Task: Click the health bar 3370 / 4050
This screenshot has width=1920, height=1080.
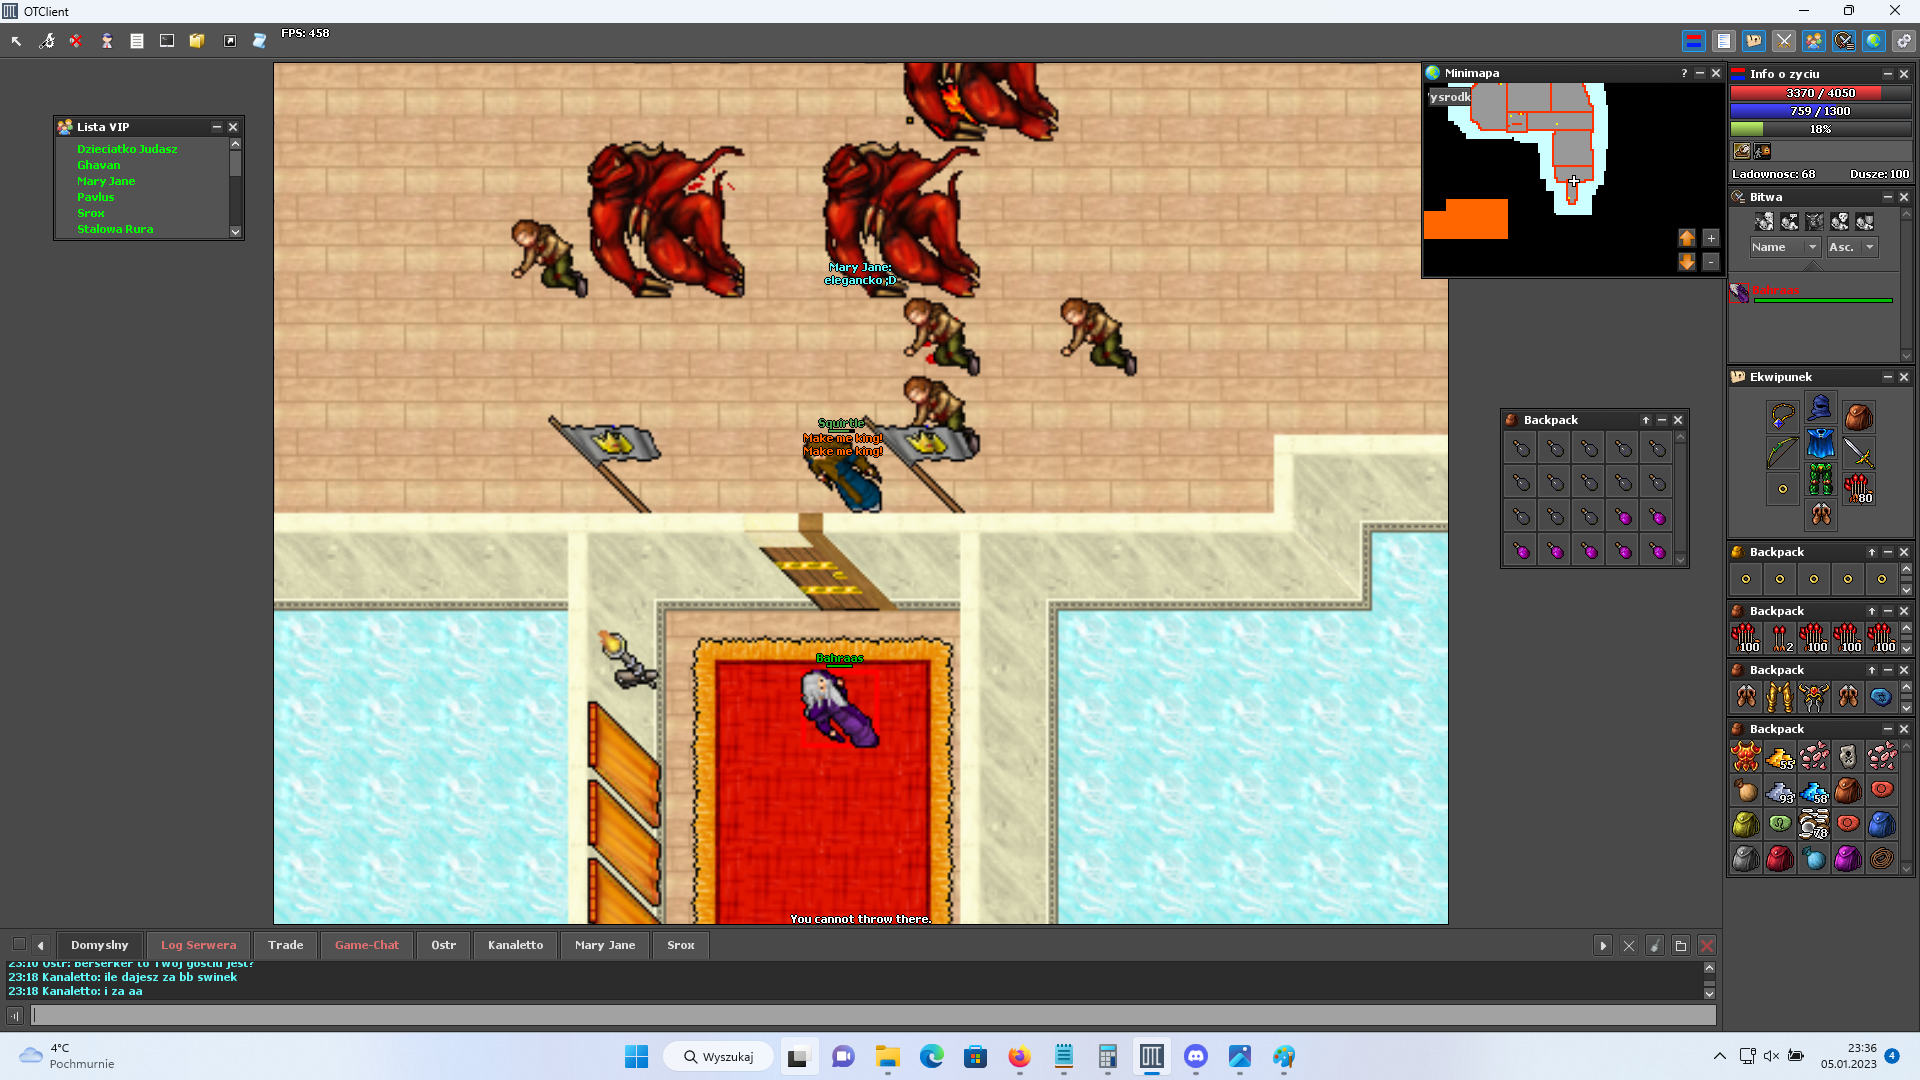Action: pyautogui.click(x=1820, y=93)
